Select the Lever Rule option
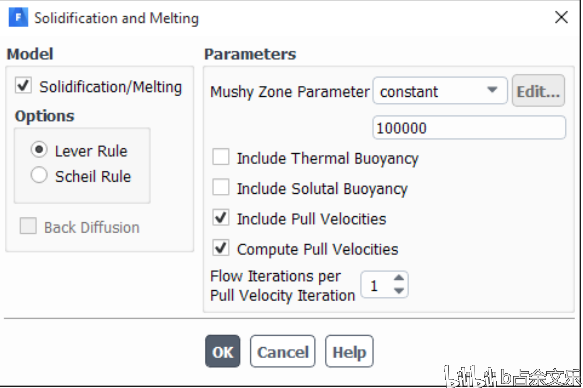The height and width of the screenshot is (388, 583). (x=39, y=150)
